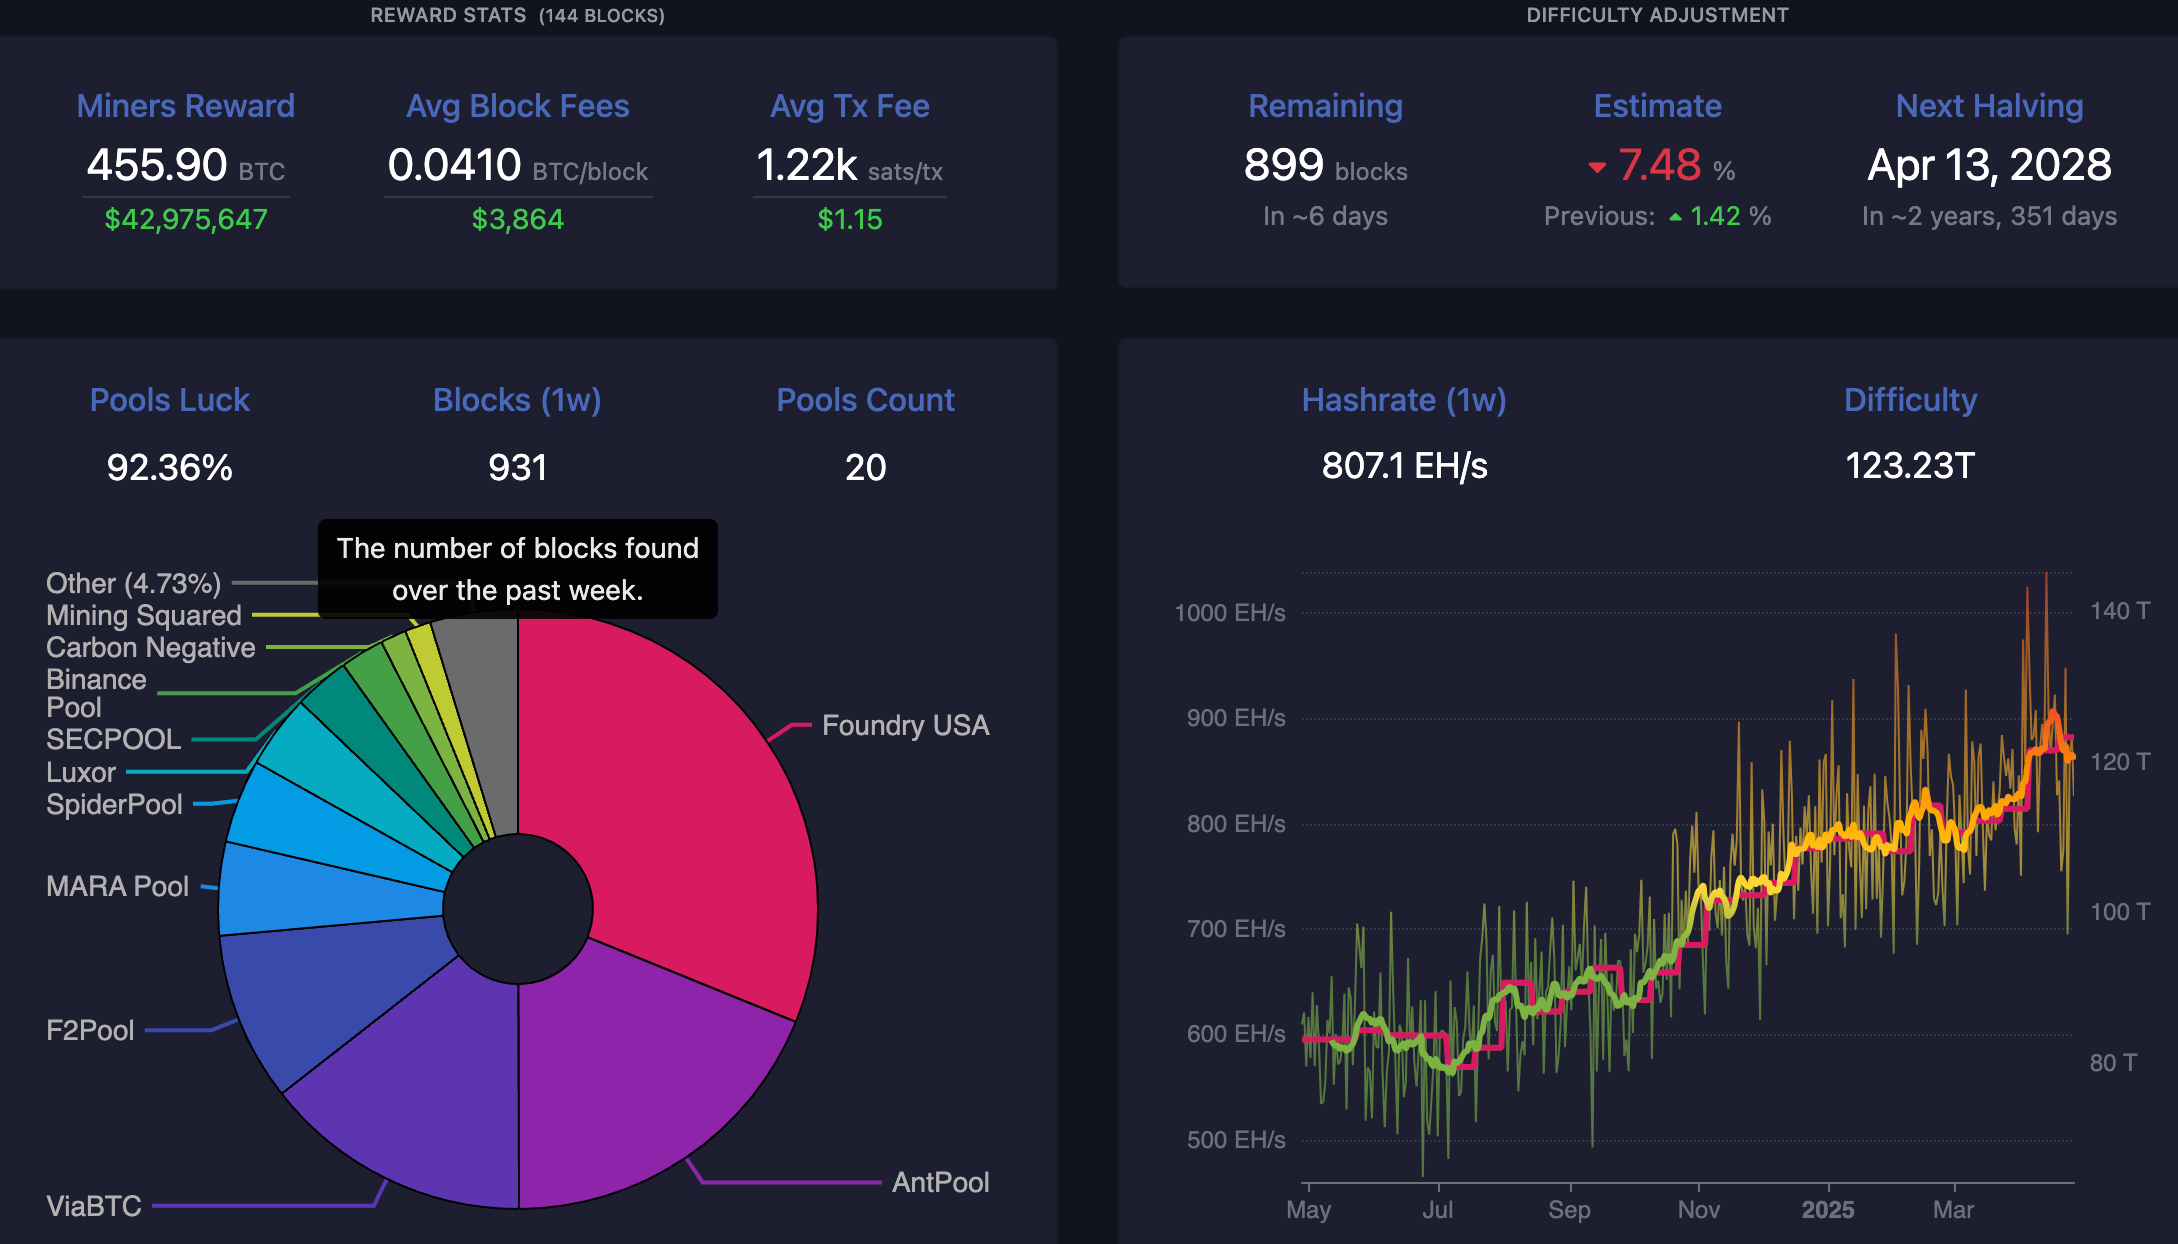Click the Other (4.73%) label

click(x=133, y=583)
